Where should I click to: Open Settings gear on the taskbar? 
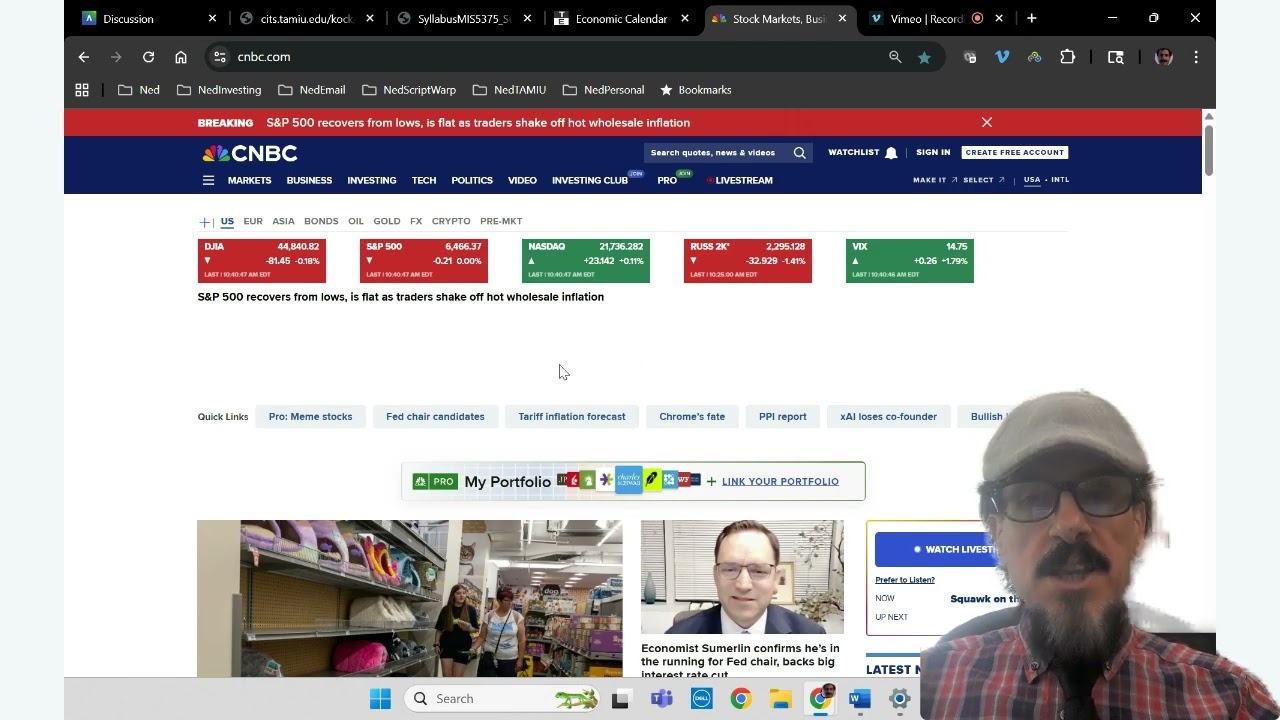(x=900, y=699)
